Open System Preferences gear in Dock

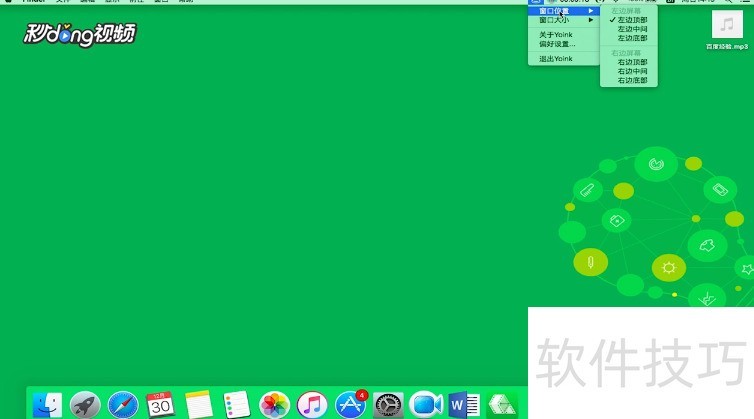388,405
